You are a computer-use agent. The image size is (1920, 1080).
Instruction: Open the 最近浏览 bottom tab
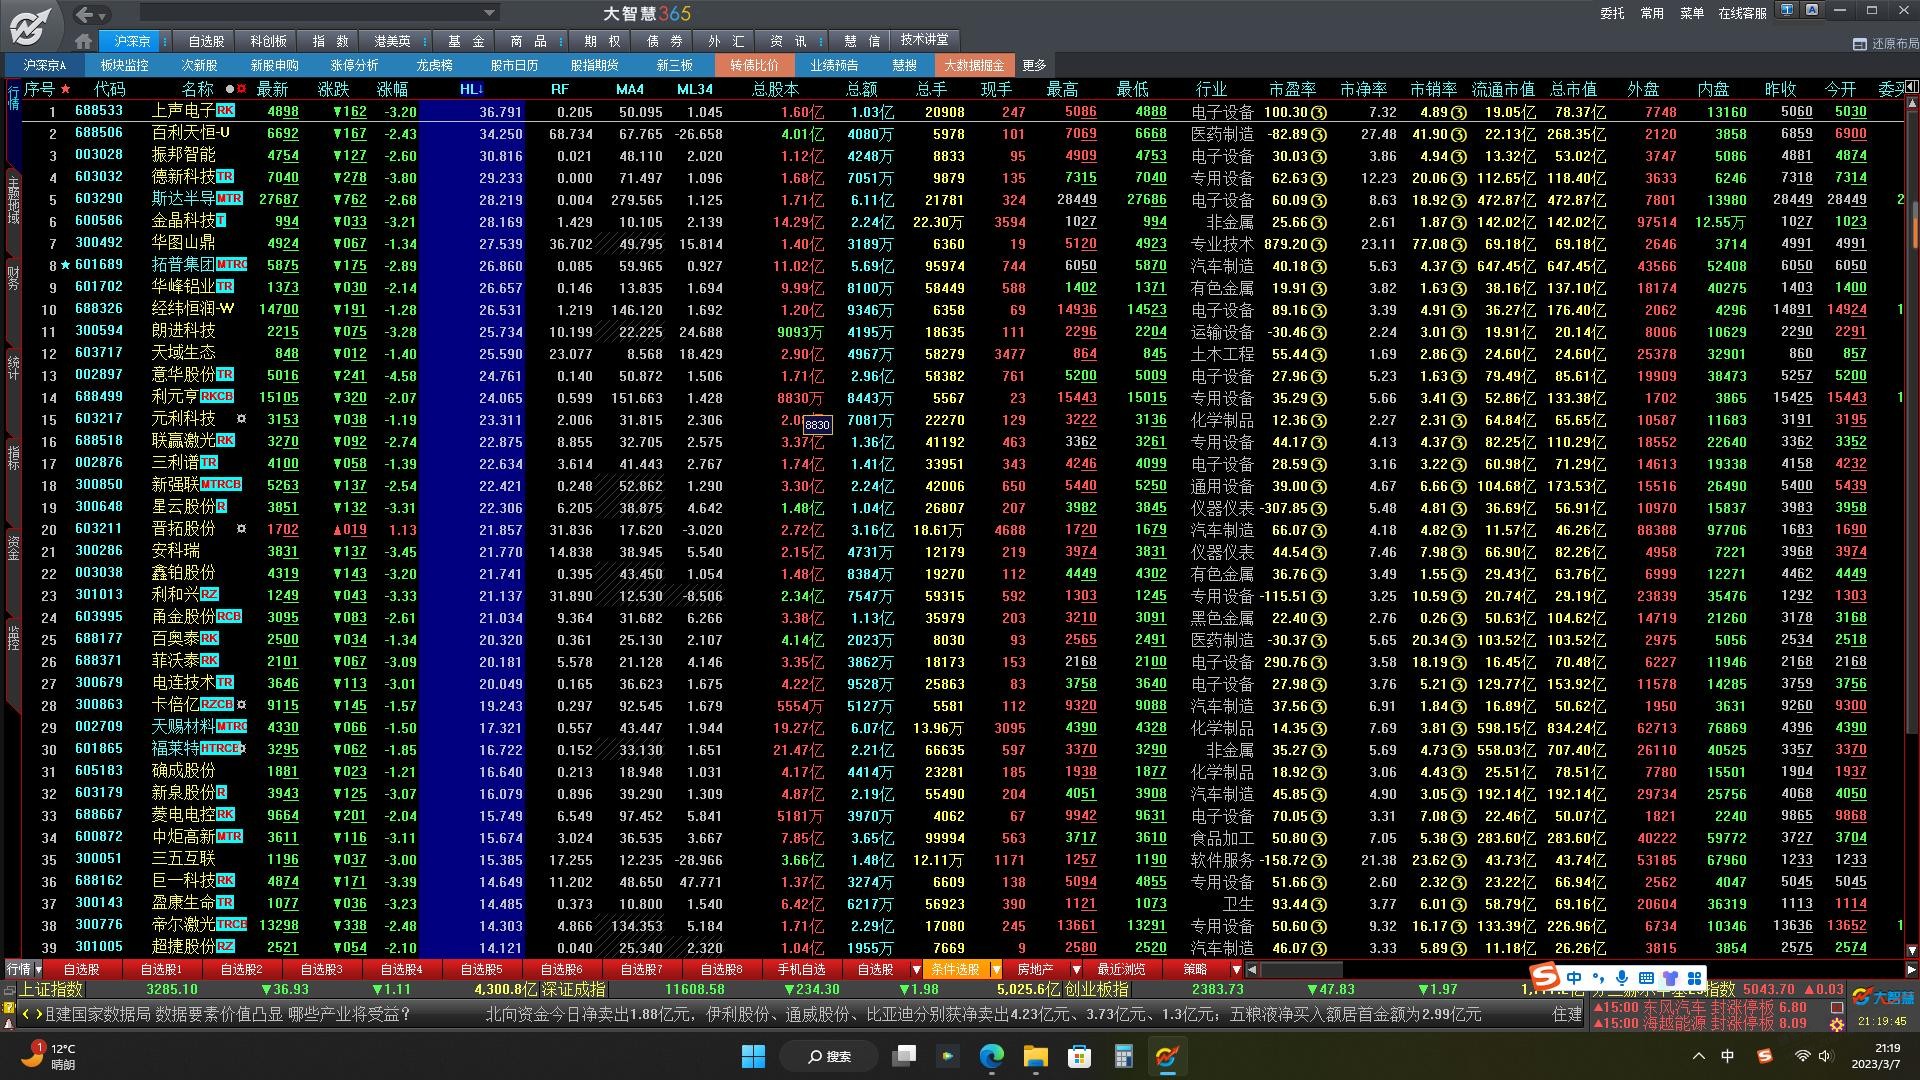1121,969
